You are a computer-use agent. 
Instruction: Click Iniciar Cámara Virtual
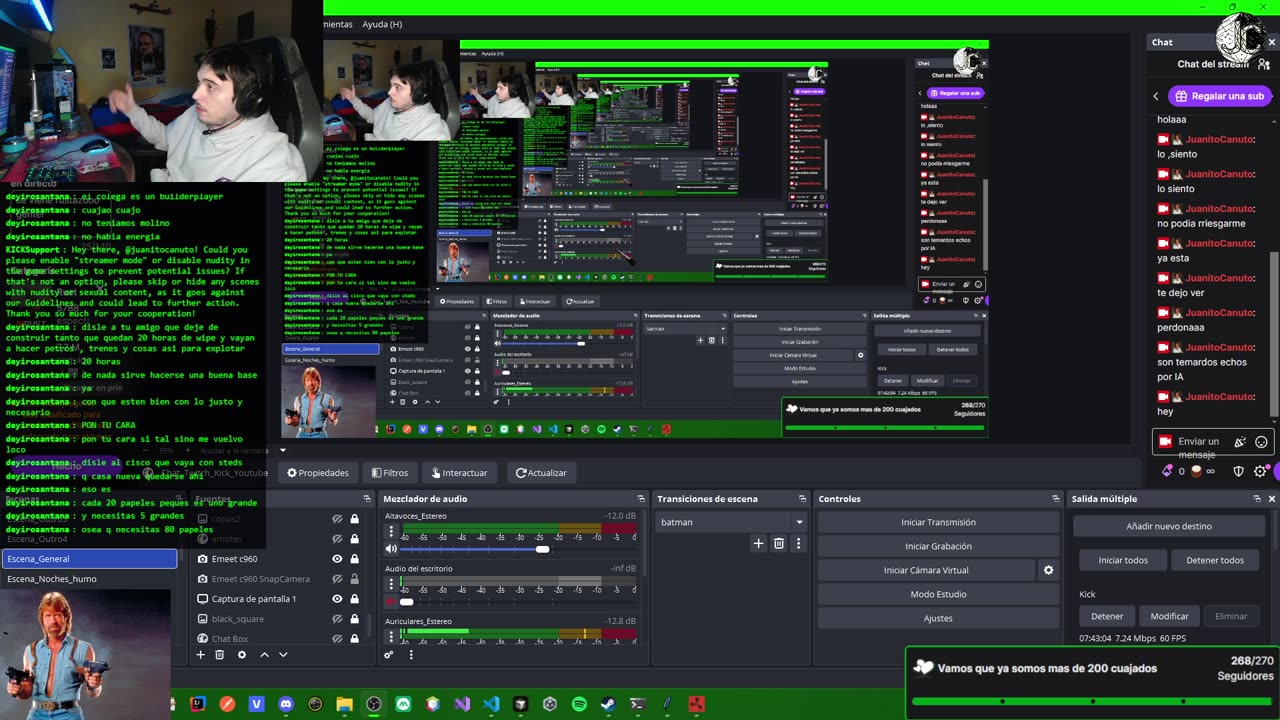point(926,570)
